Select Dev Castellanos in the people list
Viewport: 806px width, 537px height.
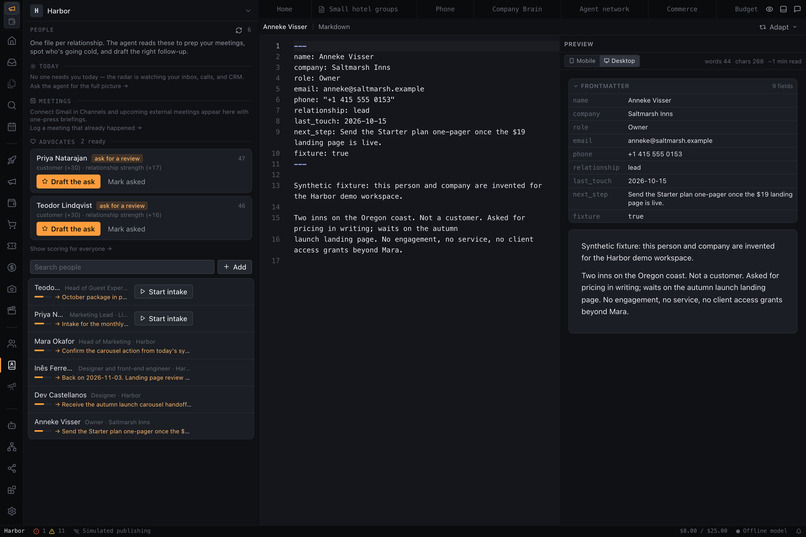[141, 399]
